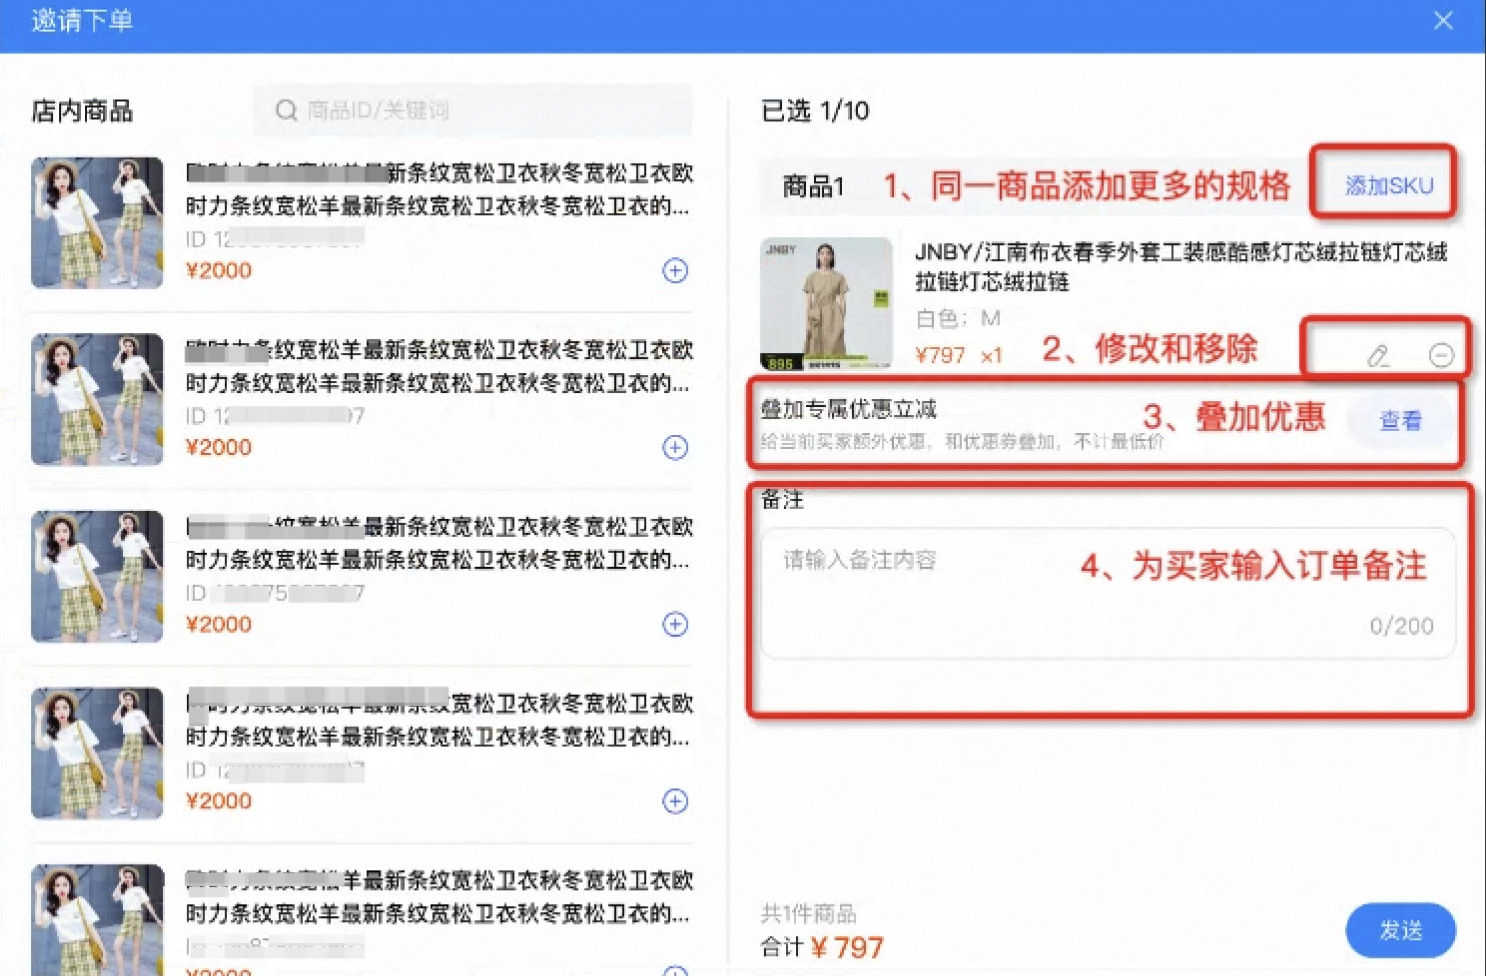Close the 邀请下单 dialog
This screenshot has width=1486, height=976.
[1443, 20]
